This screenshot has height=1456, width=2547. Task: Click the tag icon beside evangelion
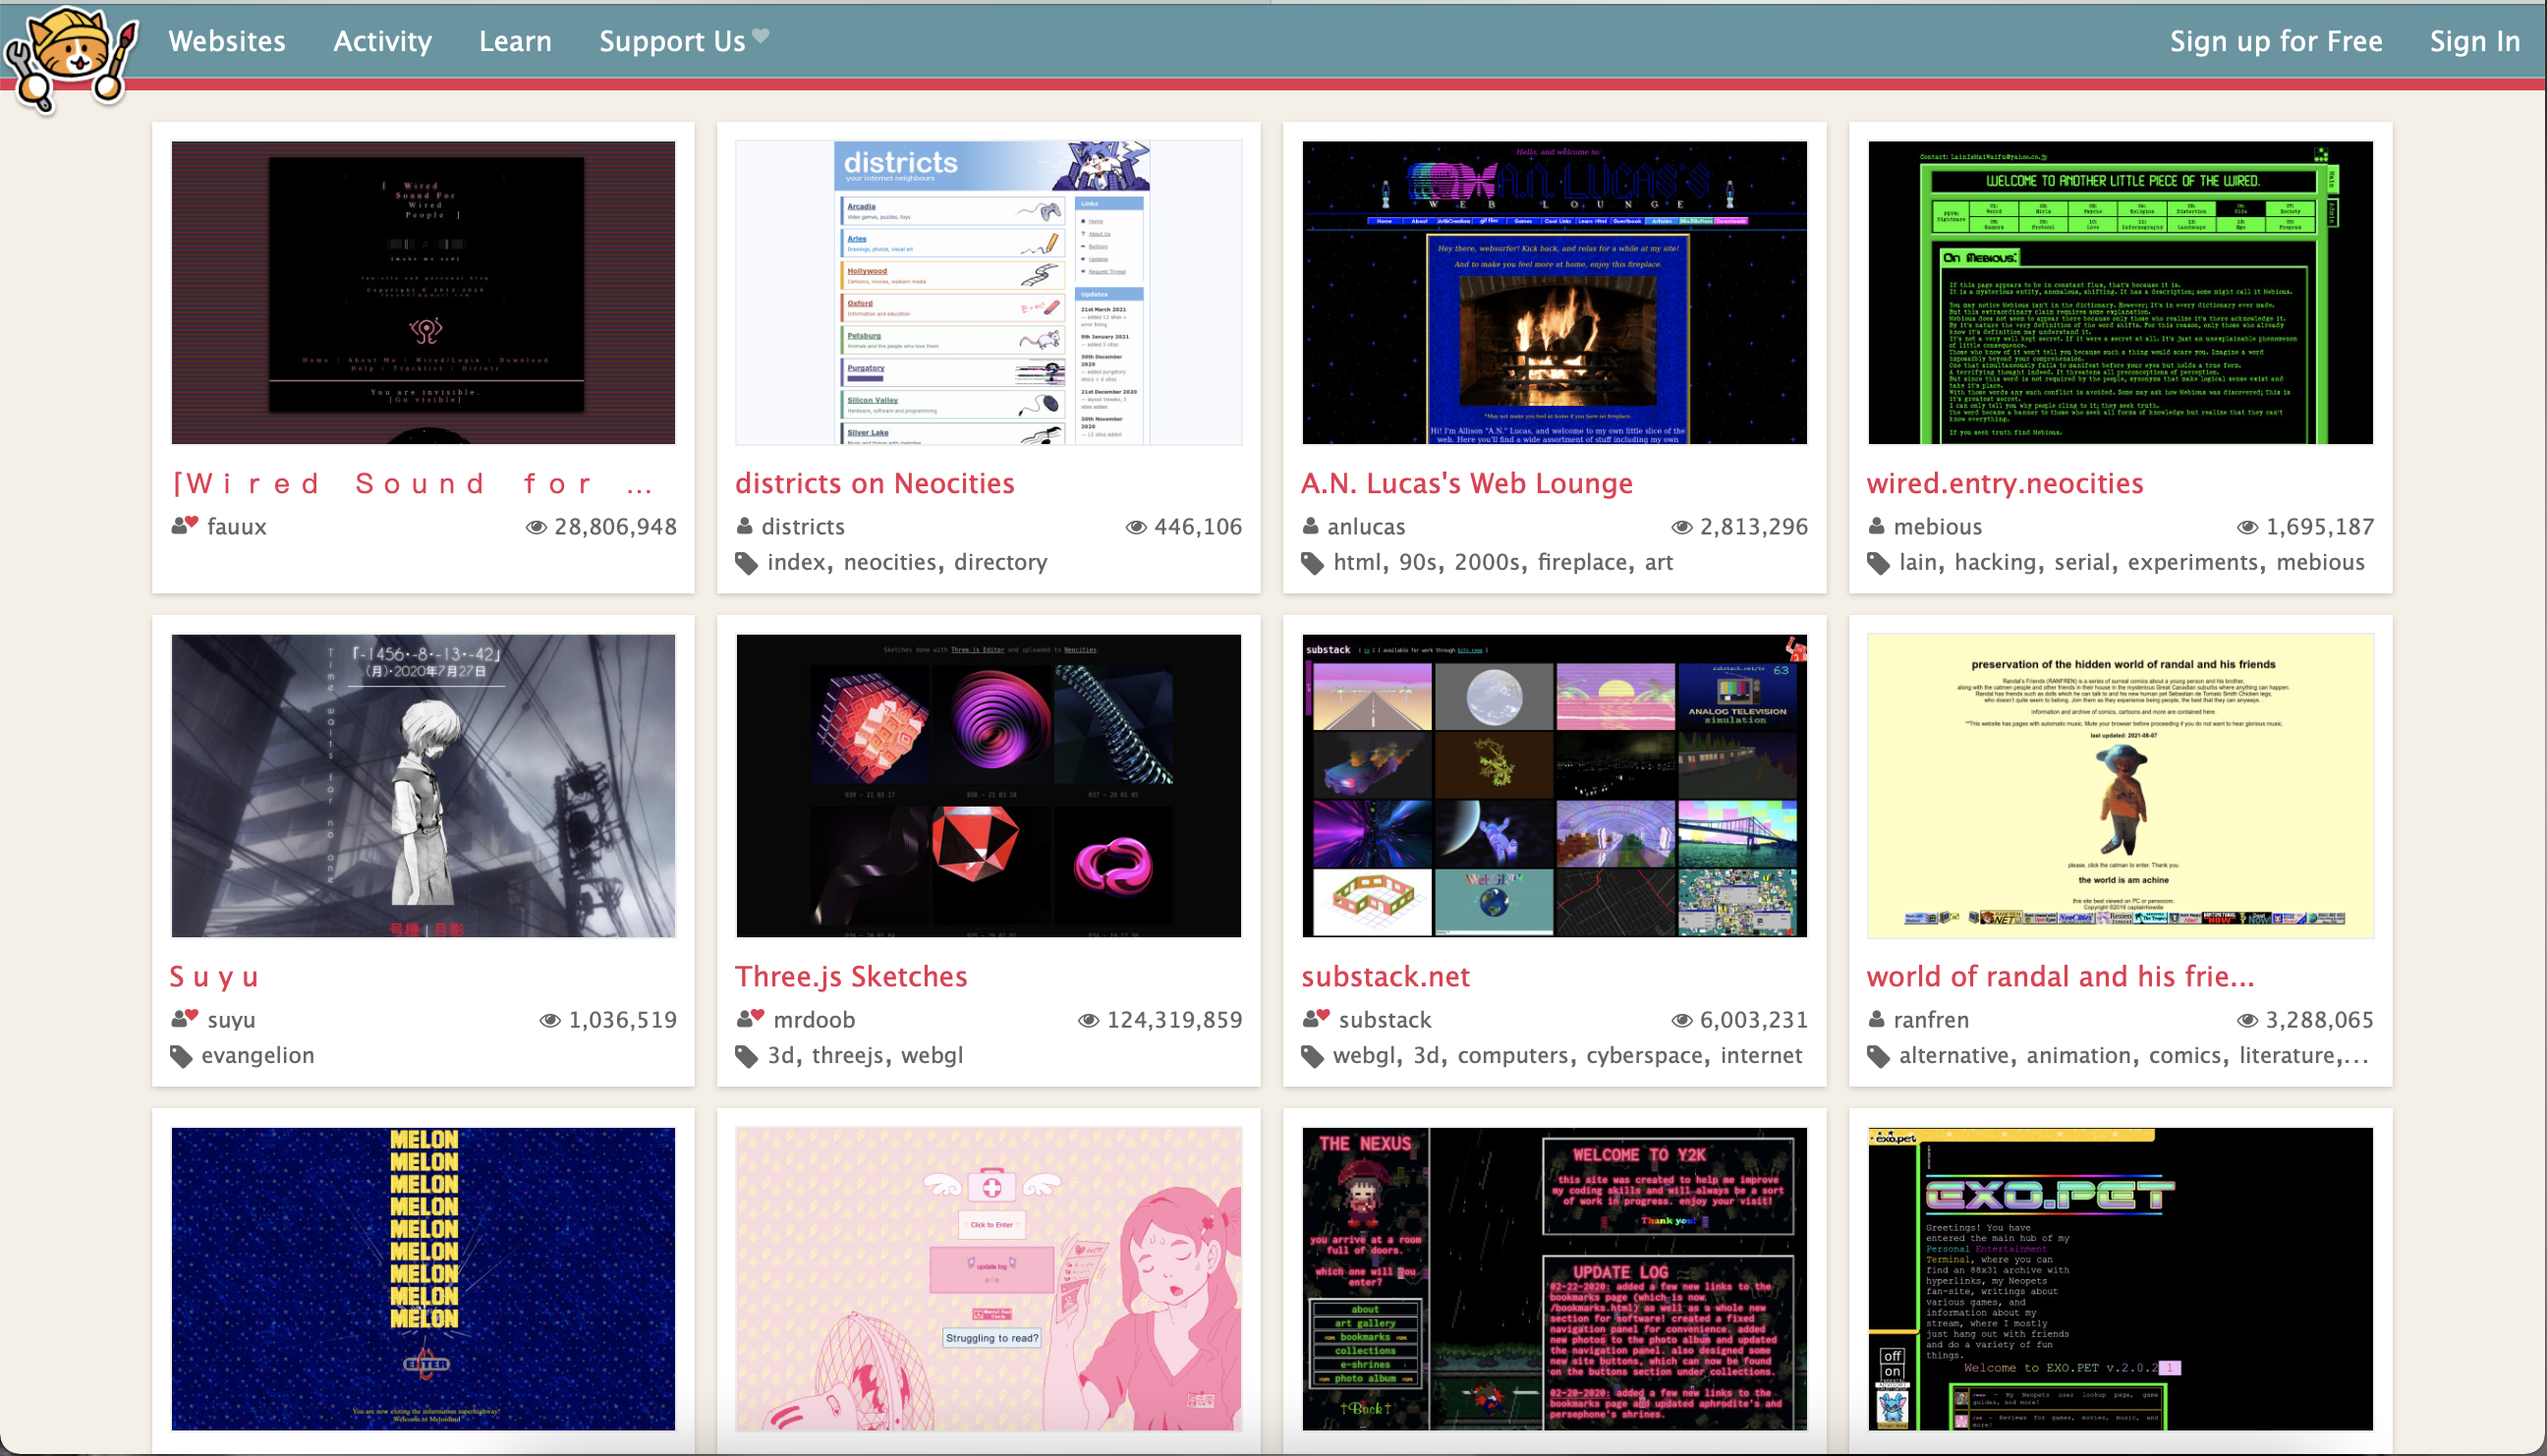pyautogui.click(x=181, y=1056)
